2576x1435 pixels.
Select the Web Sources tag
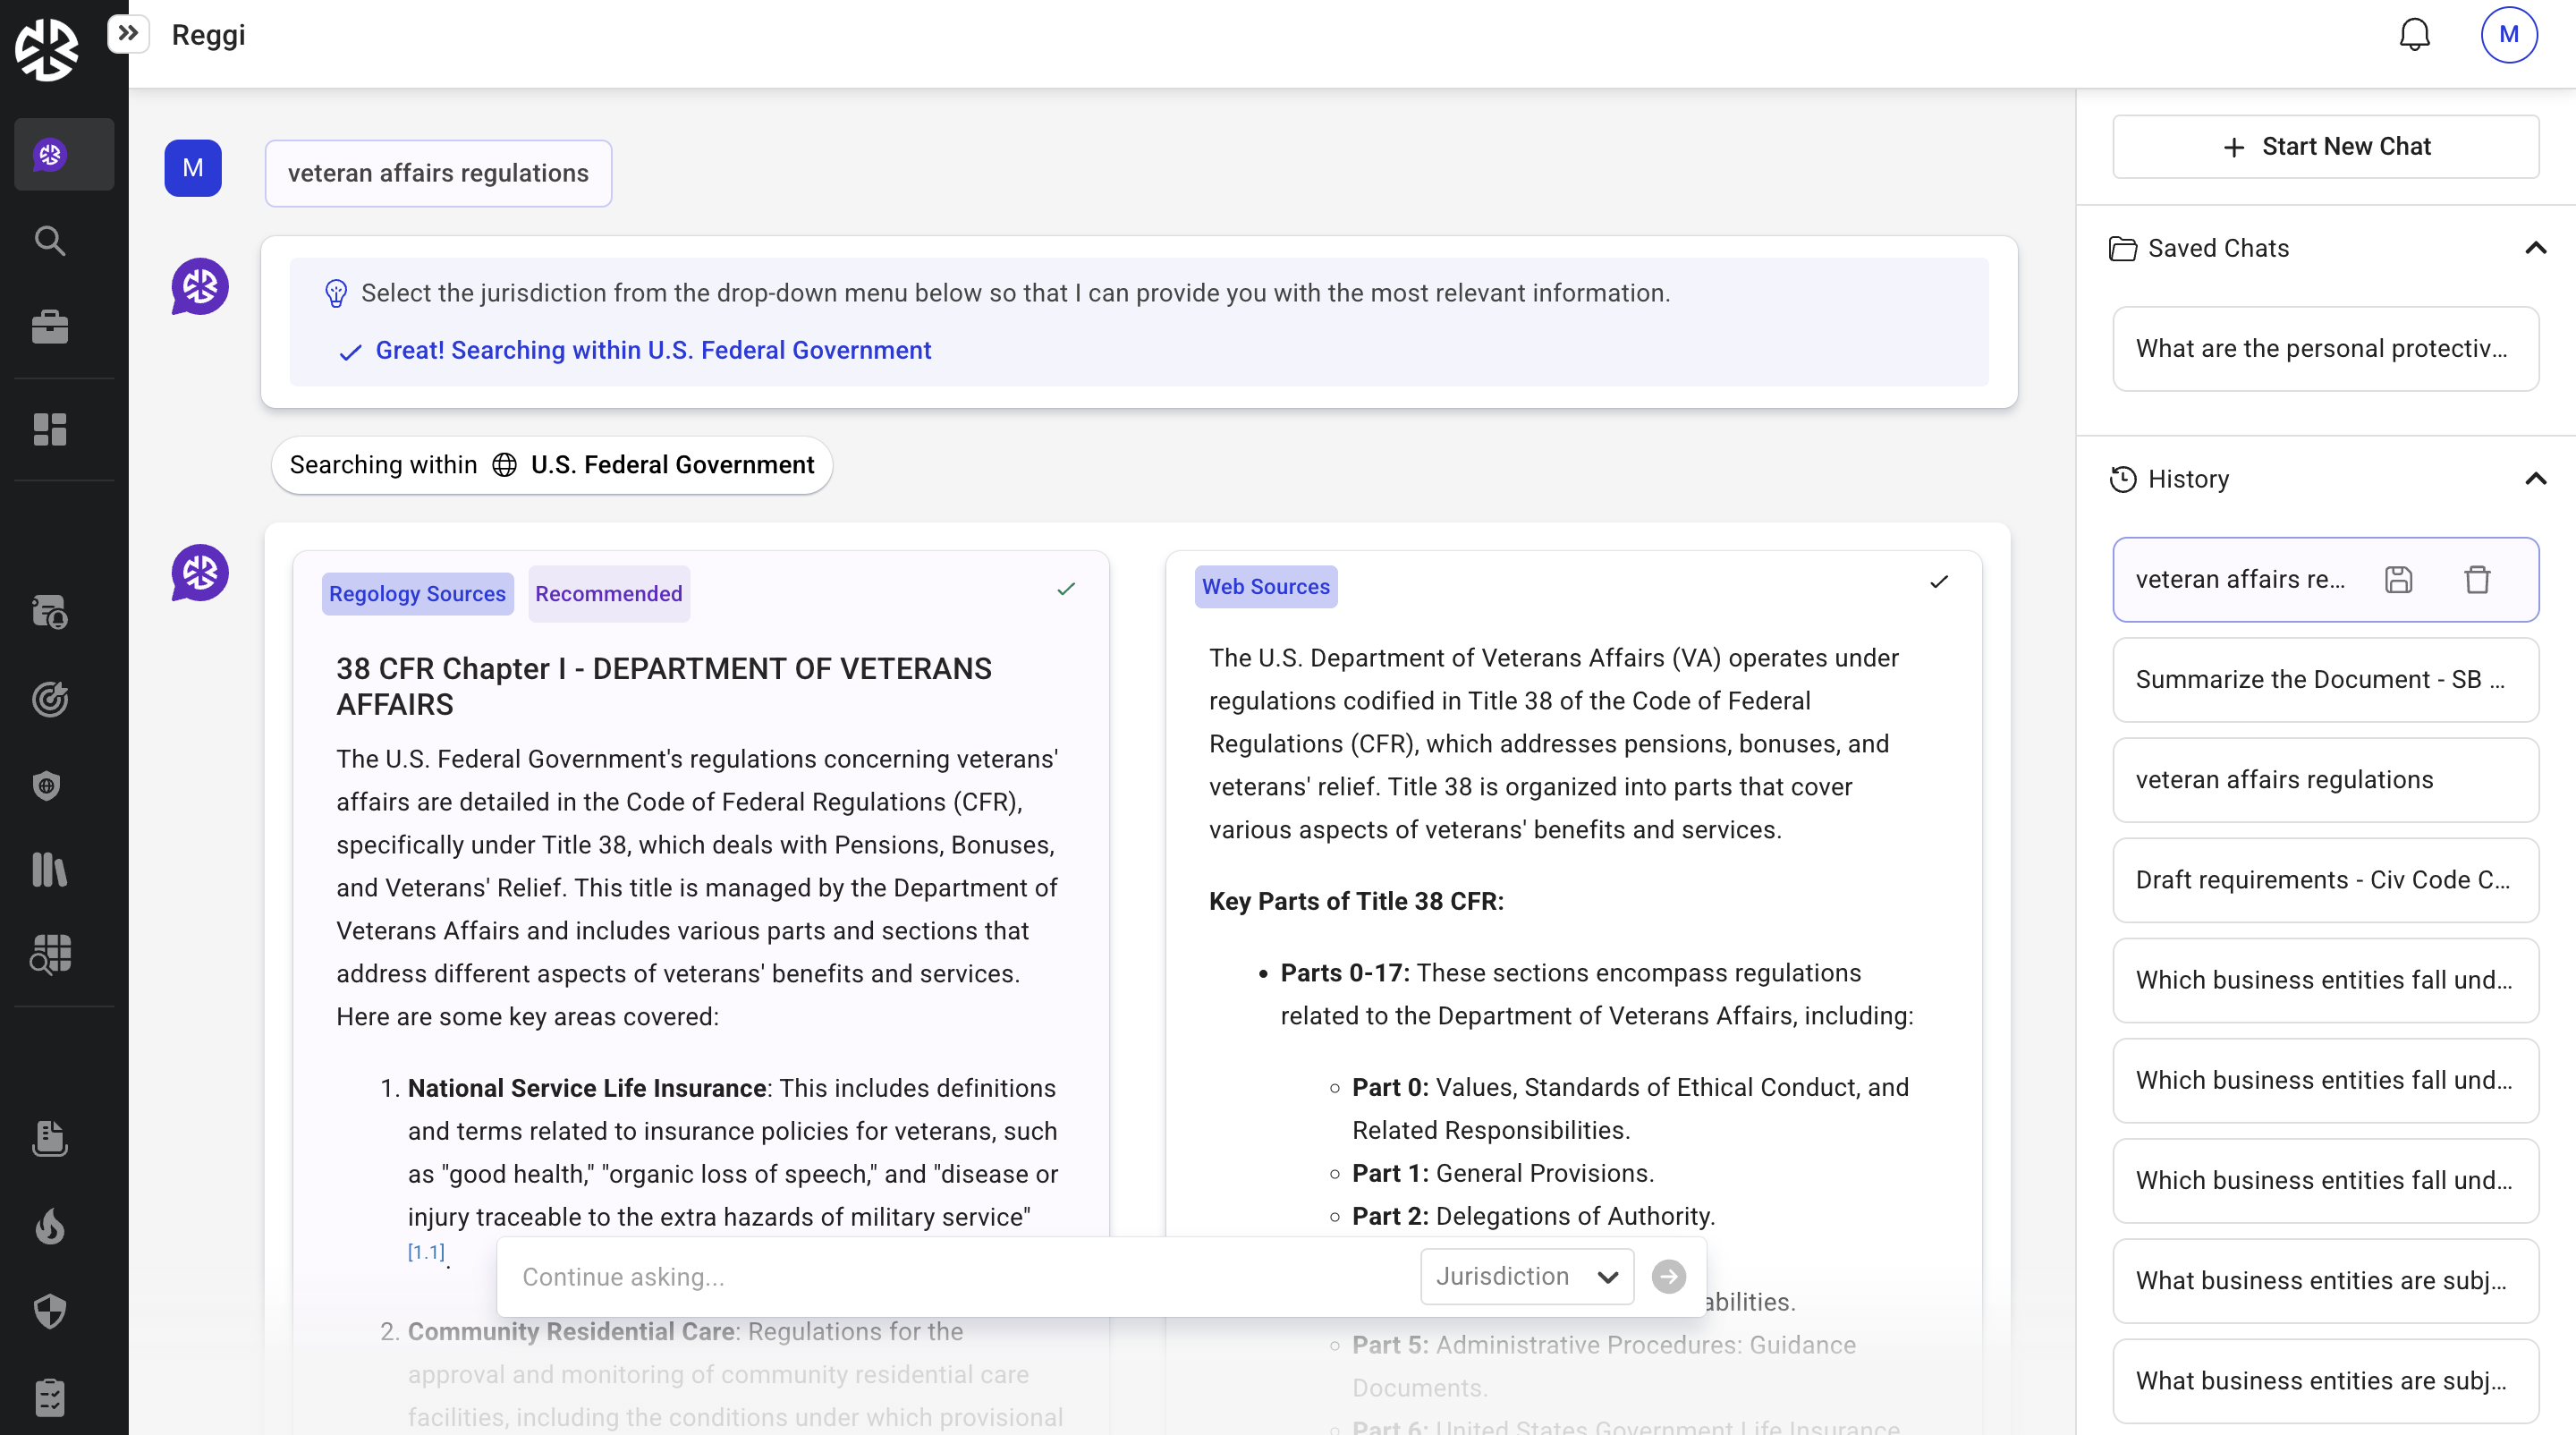tap(1265, 587)
